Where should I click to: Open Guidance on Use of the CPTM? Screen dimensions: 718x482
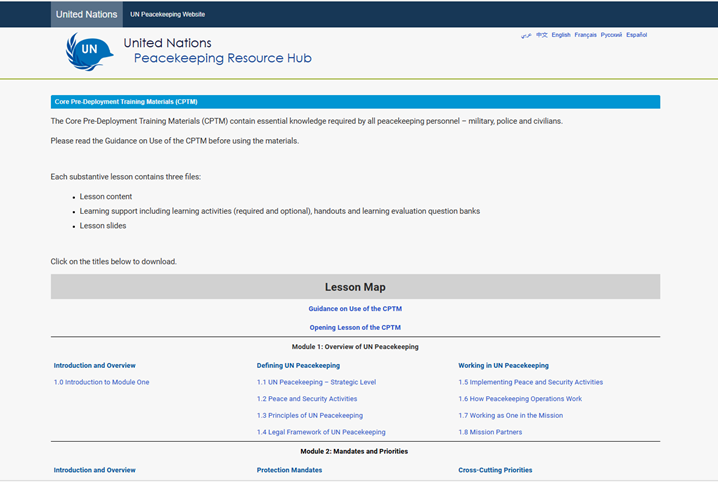click(355, 309)
